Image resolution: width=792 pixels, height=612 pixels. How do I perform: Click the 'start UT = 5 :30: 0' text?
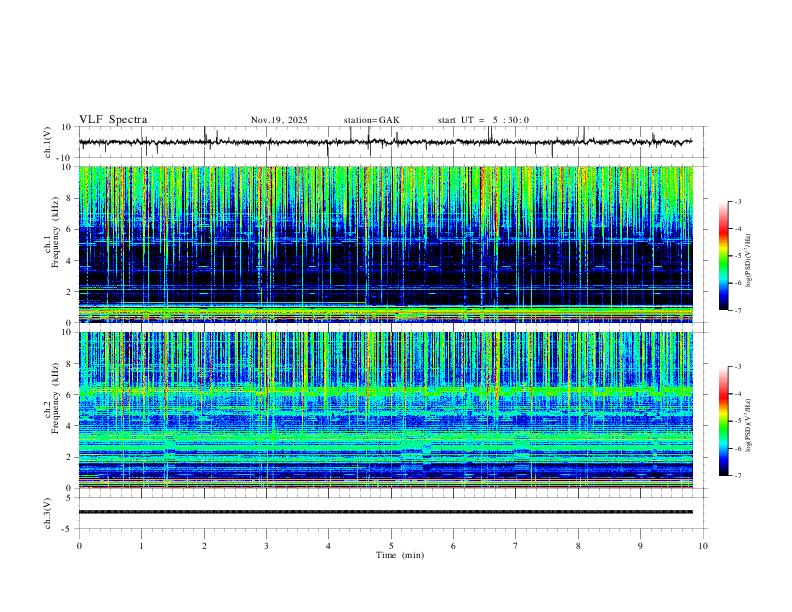pyautogui.click(x=483, y=120)
